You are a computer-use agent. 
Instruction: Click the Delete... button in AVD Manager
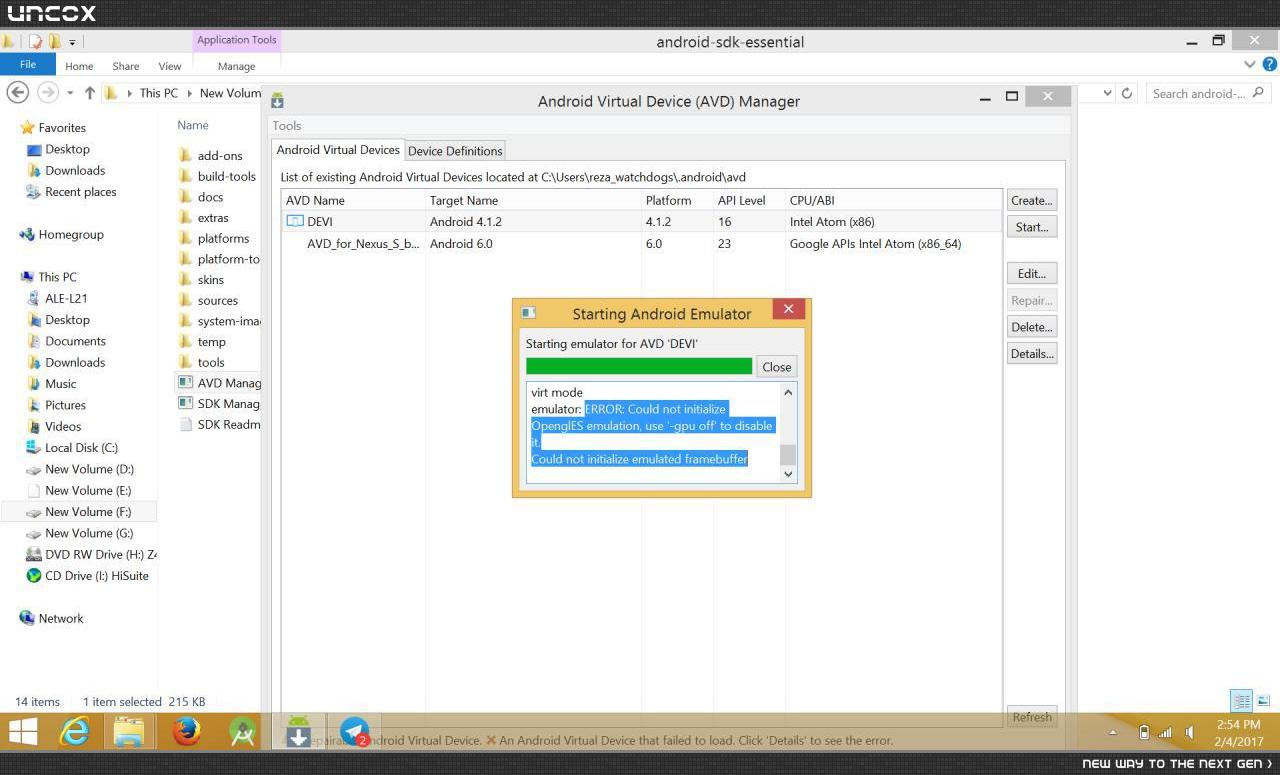pos(1032,327)
